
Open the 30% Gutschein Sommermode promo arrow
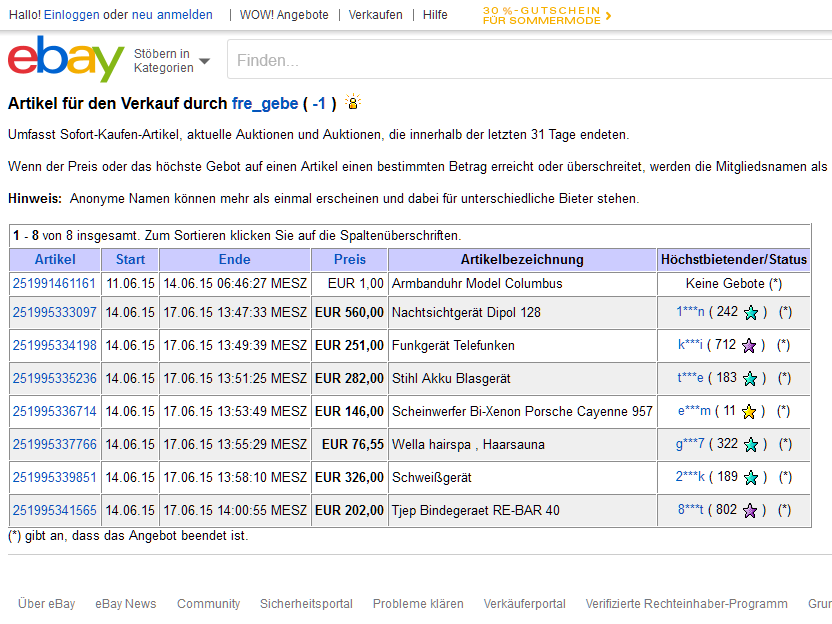click(608, 15)
